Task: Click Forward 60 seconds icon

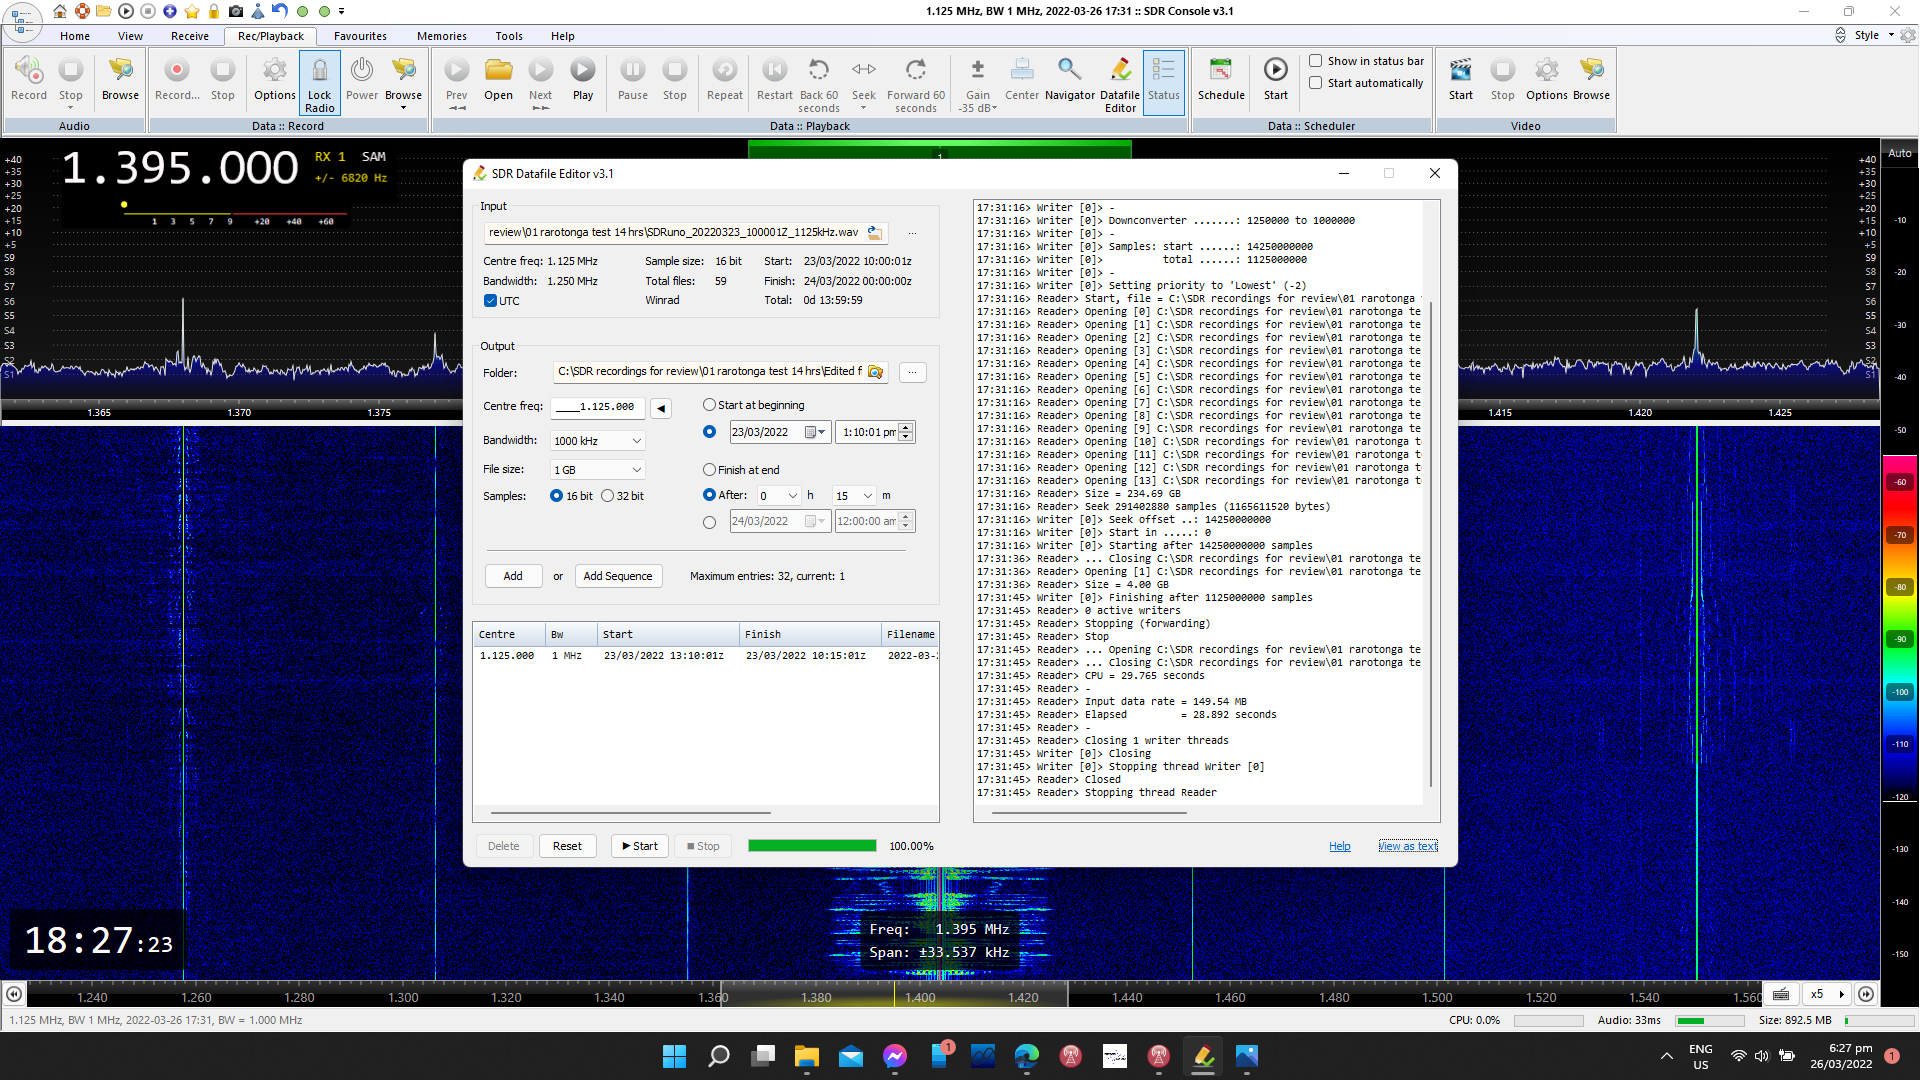Action: 915,70
